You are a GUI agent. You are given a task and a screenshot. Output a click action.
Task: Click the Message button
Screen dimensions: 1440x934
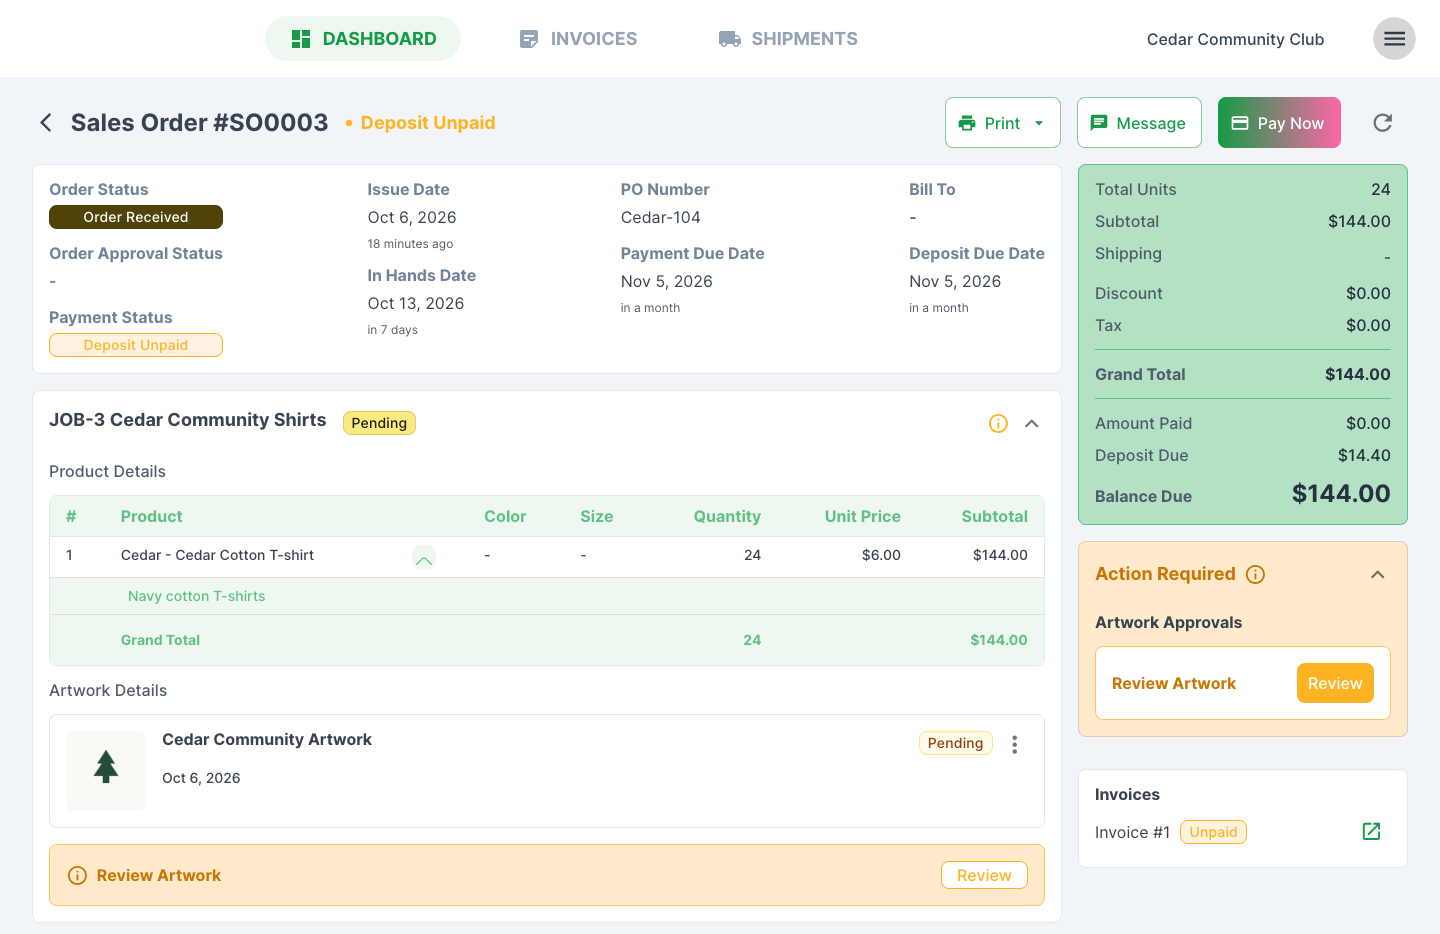coord(1139,123)
